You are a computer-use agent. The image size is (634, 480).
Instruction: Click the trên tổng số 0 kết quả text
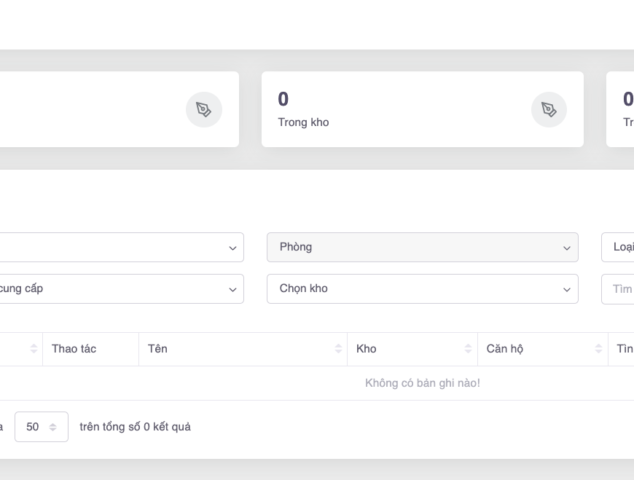point(135,427)
